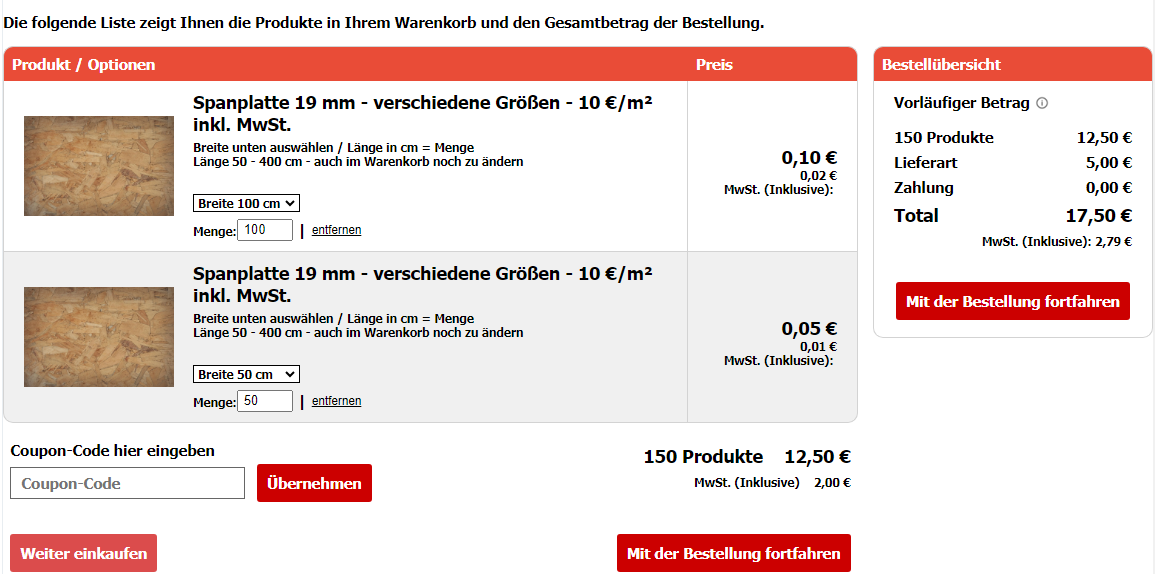The width and height of the screenshot is (1155, 574).
Task: Click the second Spanplatte 19 mm product title
Action: pos(423,284)
